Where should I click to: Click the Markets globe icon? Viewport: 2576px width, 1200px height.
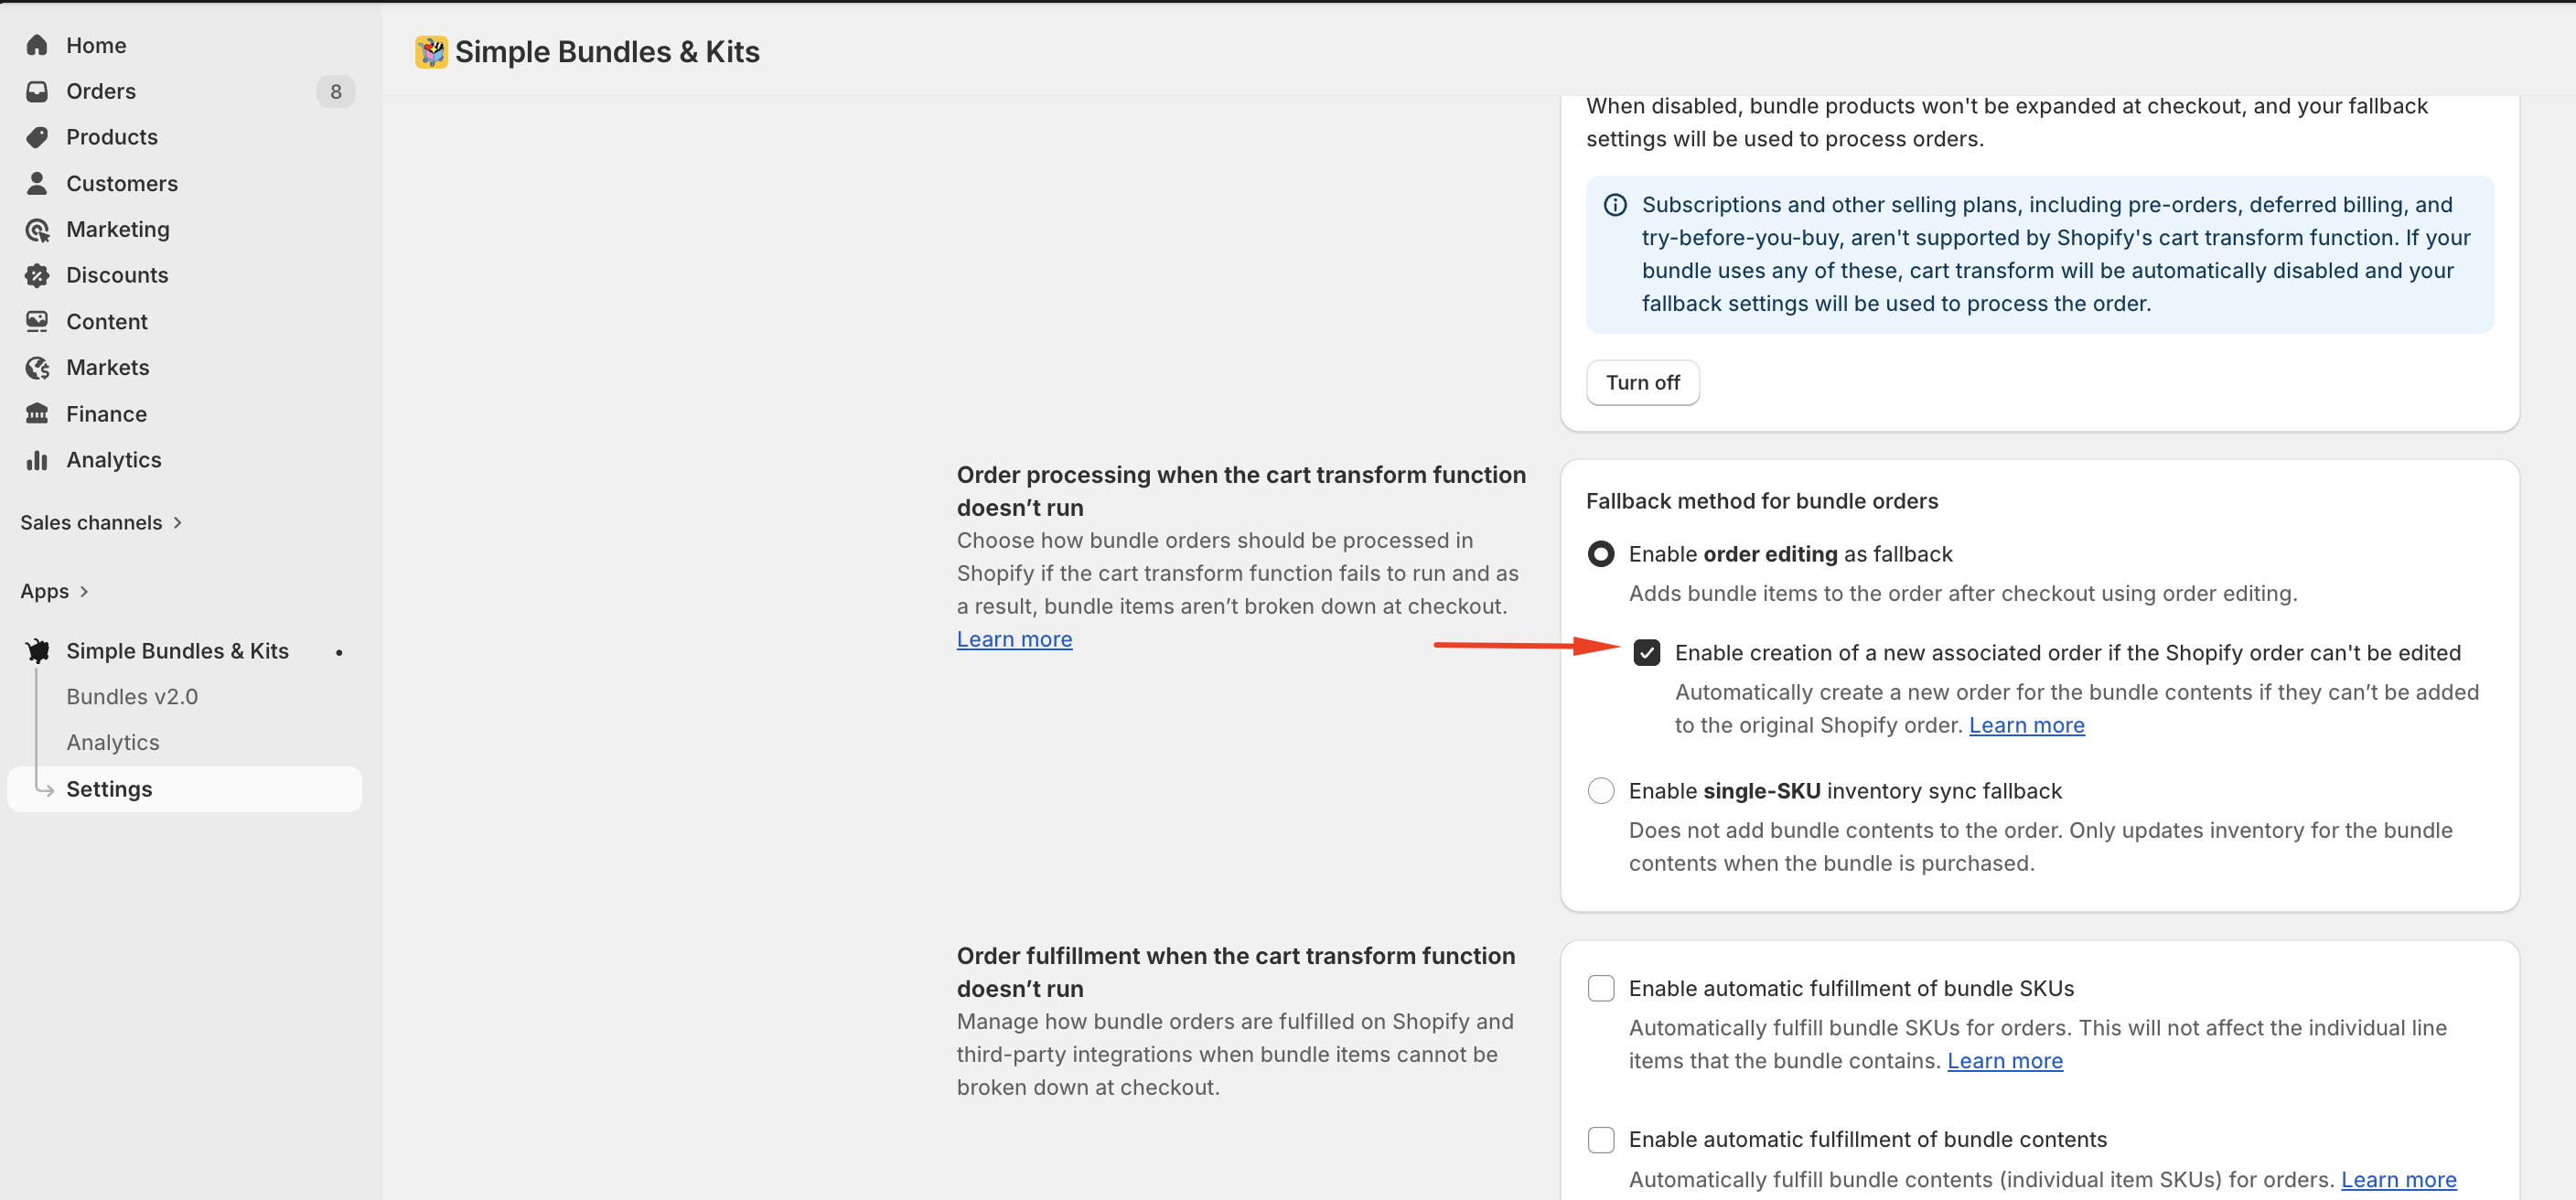(37, 368)
